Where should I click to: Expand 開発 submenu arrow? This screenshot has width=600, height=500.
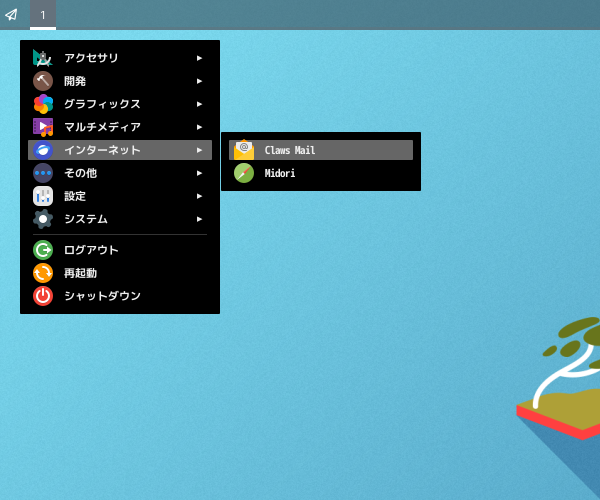199,81
